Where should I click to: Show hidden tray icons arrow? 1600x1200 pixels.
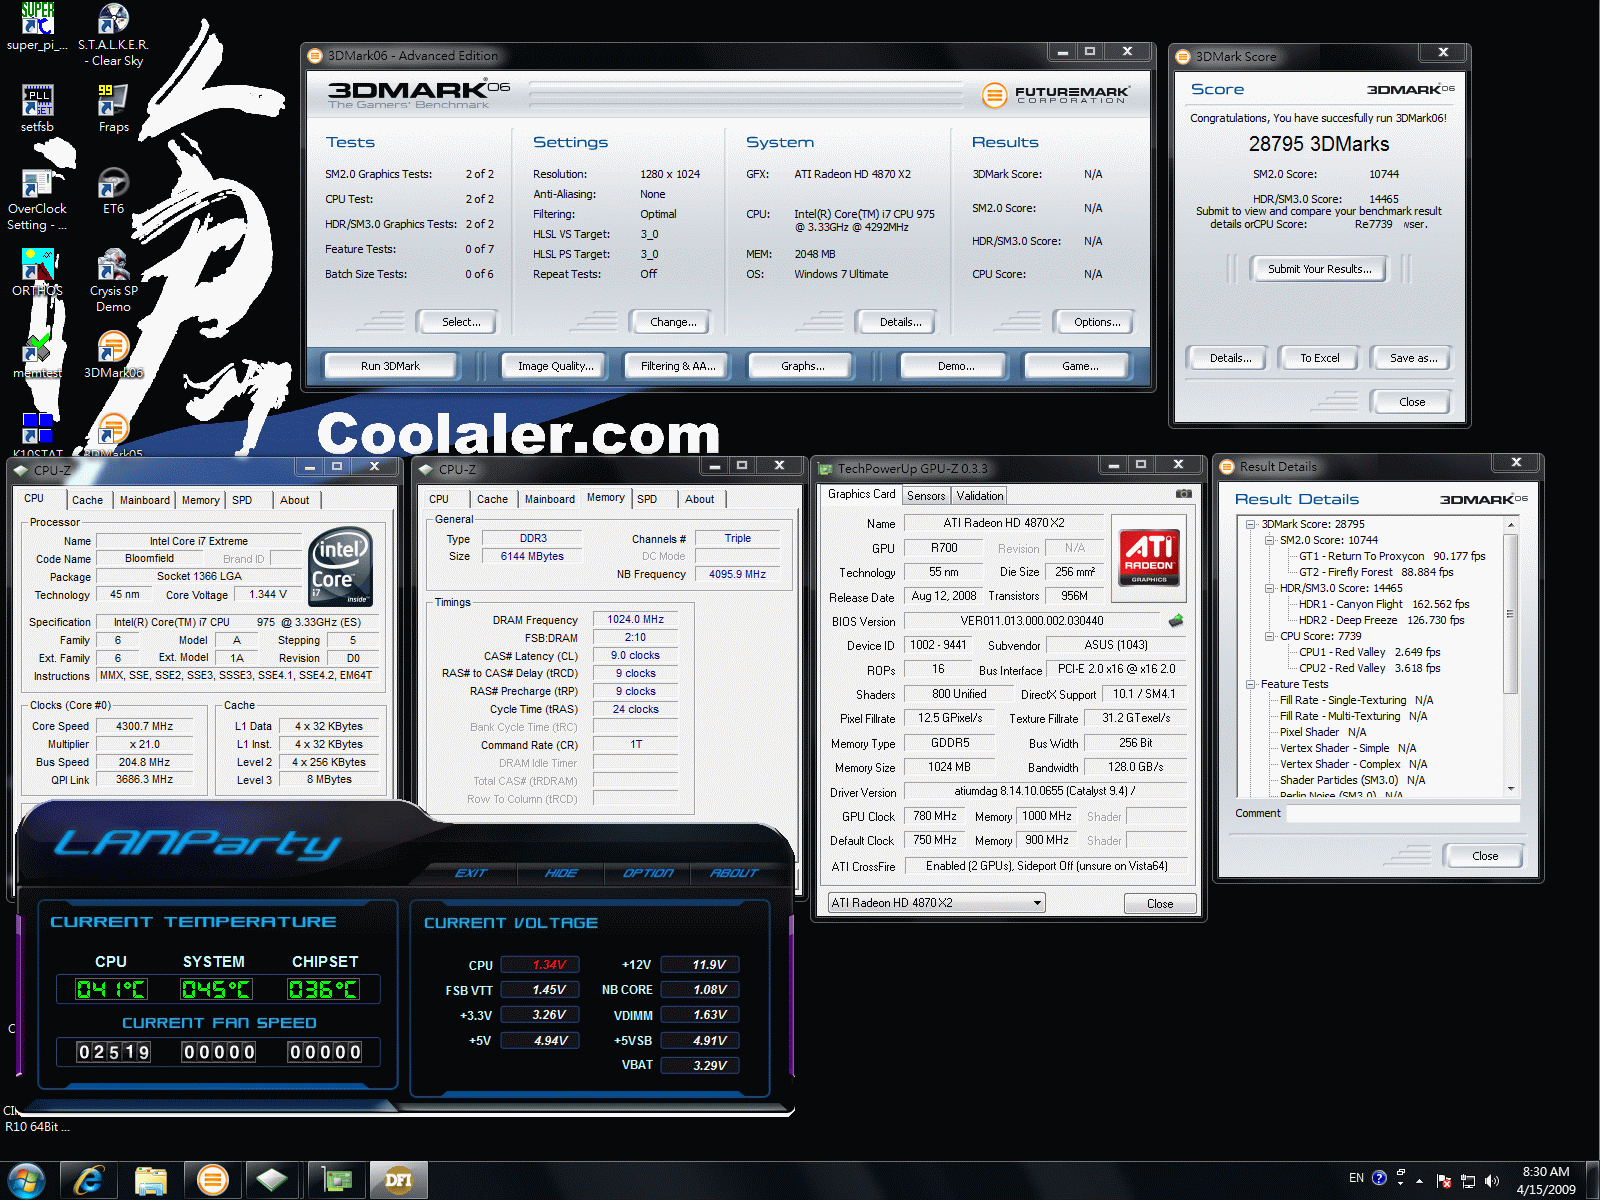1420,1181
